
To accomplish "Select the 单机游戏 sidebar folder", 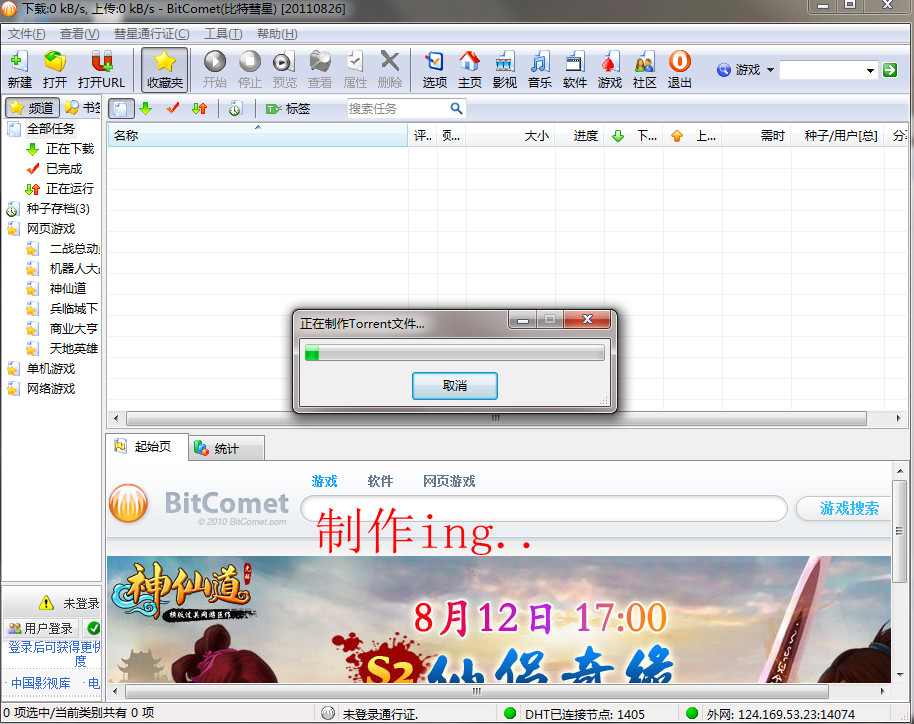I will pos(51,368).
